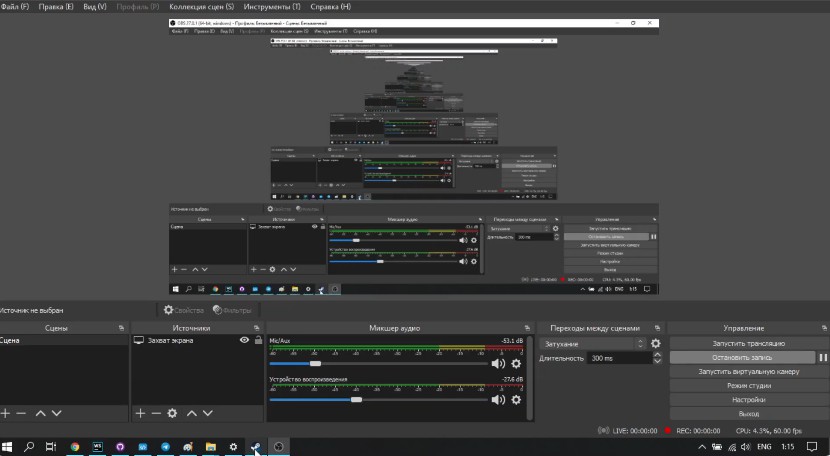Open the Windows system tray hidden icons chevron
The width and height of the screenshot is (830, 456).
coord(702,447)
